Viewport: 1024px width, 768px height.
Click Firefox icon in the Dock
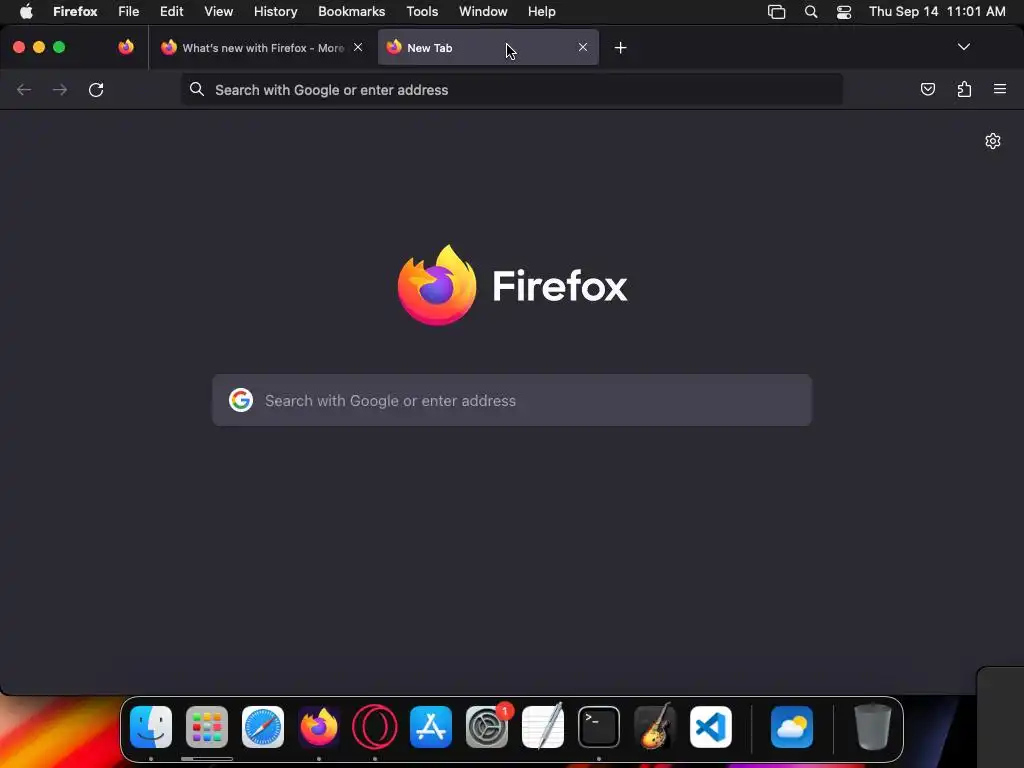[x=319, y=727]
